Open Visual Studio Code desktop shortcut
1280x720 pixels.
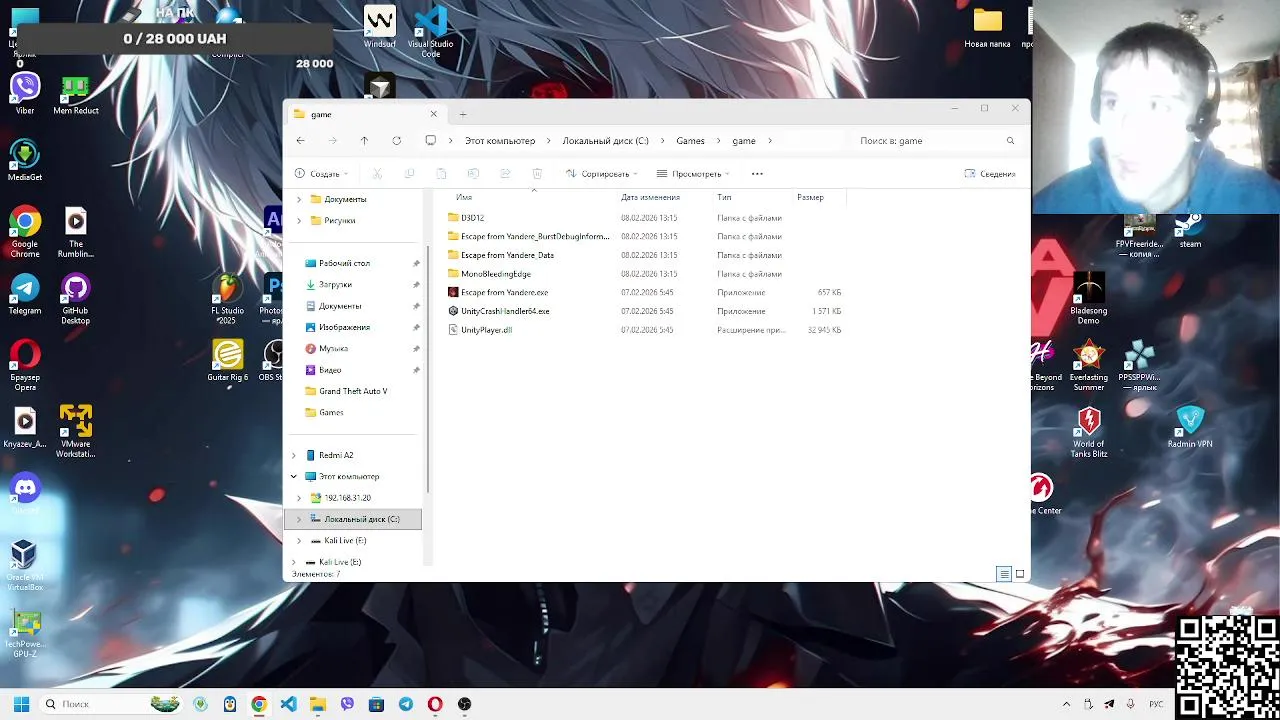coord(430,32)
